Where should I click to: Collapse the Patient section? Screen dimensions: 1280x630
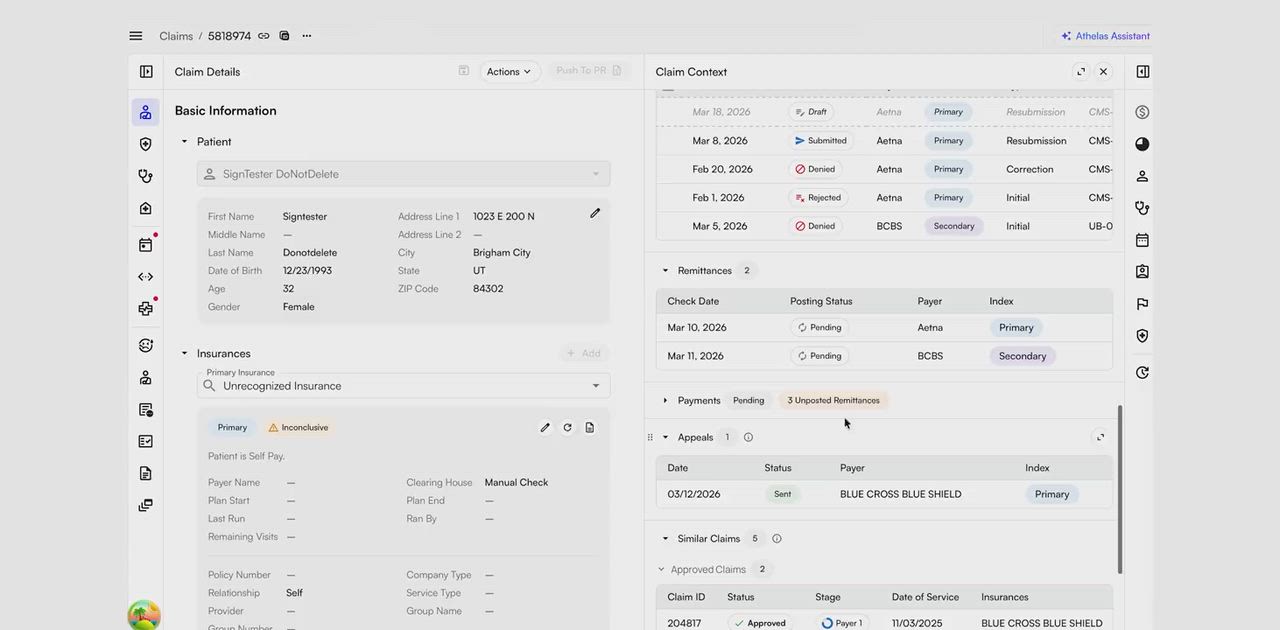184,142
